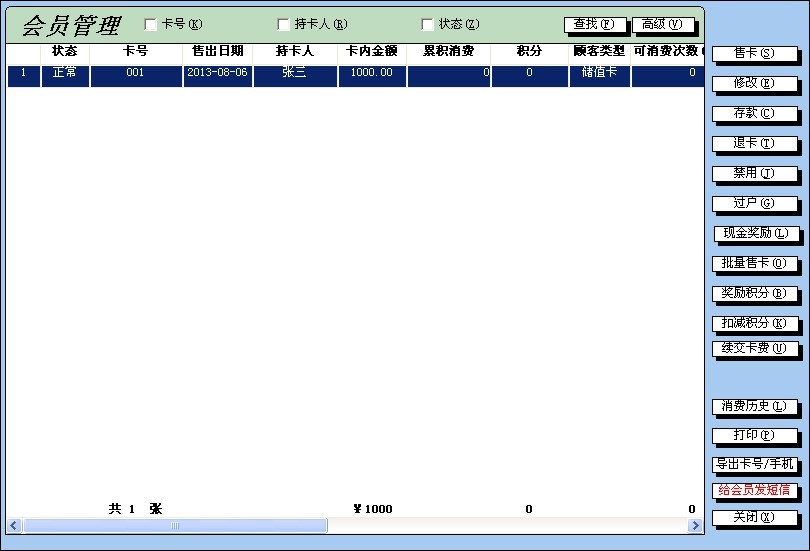
Task: Click the 打印(P) print button
Action: point(754,435)
